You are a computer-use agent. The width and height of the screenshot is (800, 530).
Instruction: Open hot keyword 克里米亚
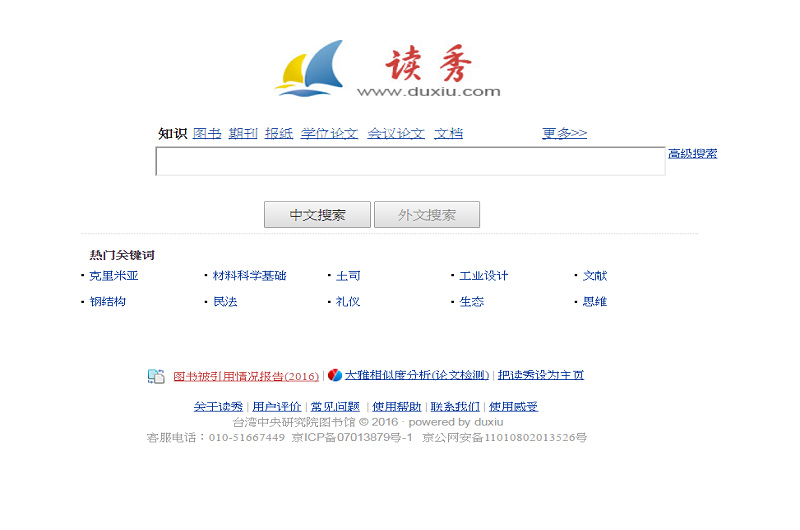(x=114, y=276)
